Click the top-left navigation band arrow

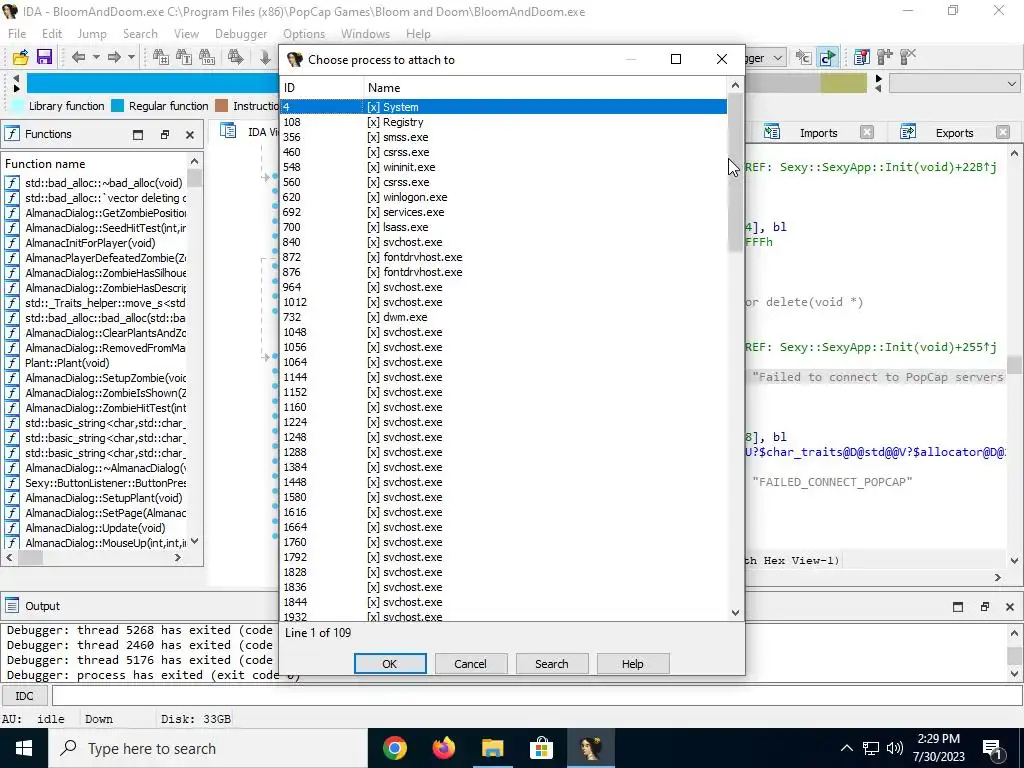point(16,78)
